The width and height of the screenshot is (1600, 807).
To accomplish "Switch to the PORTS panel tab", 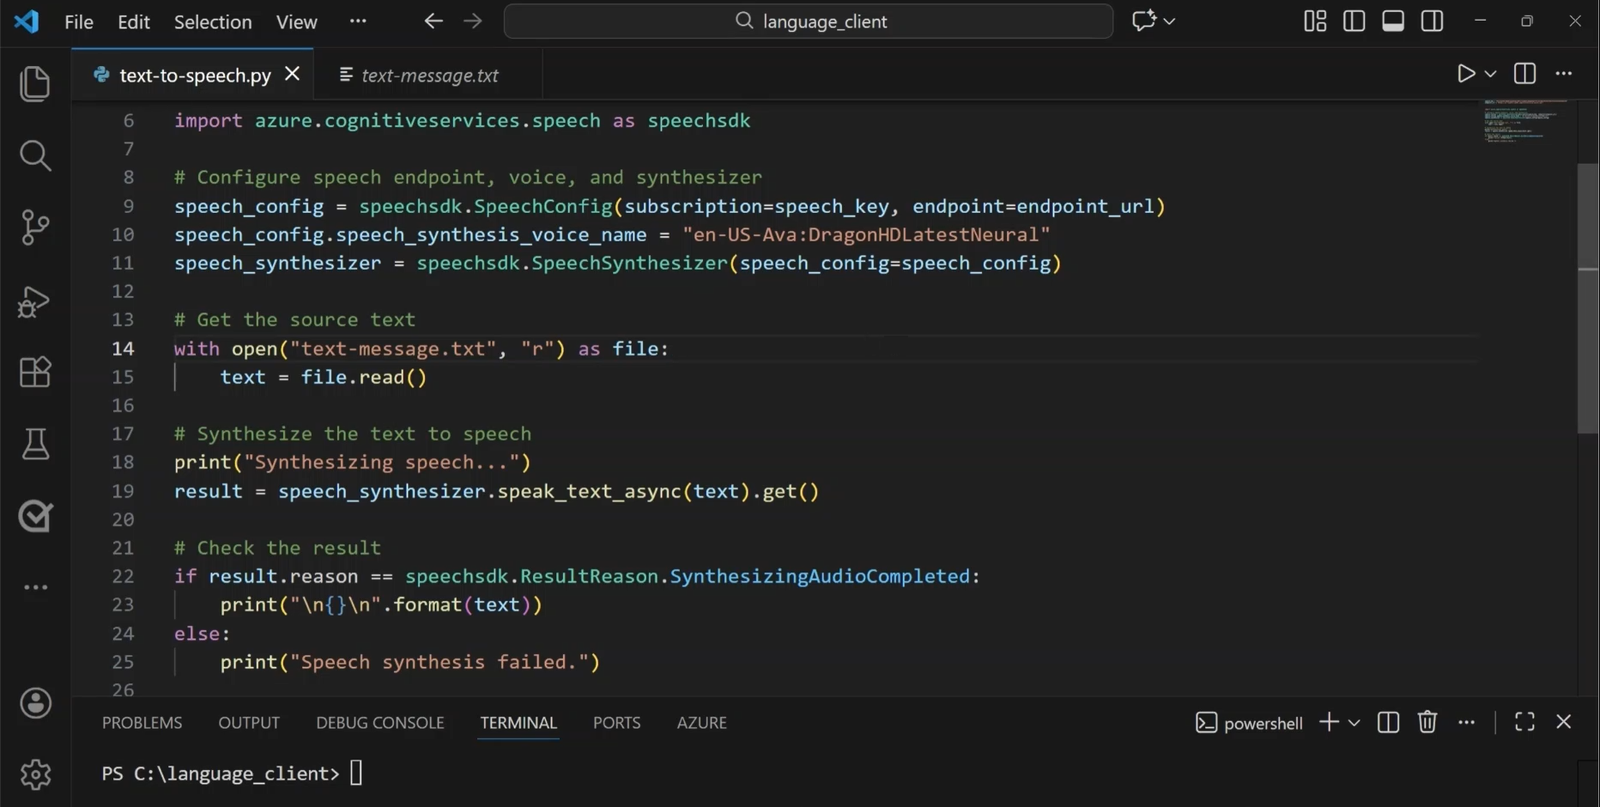I will coord(617,722).
